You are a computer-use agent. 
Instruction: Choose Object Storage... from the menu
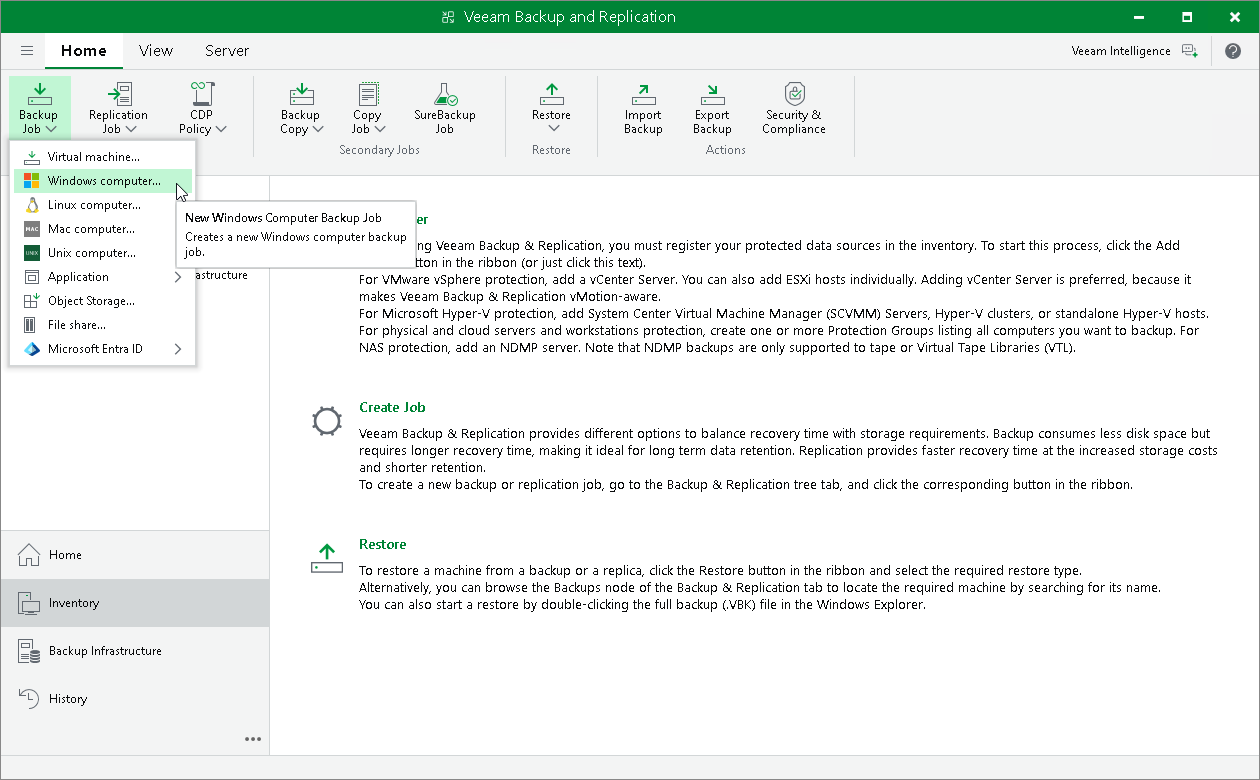tap(102, 301)
